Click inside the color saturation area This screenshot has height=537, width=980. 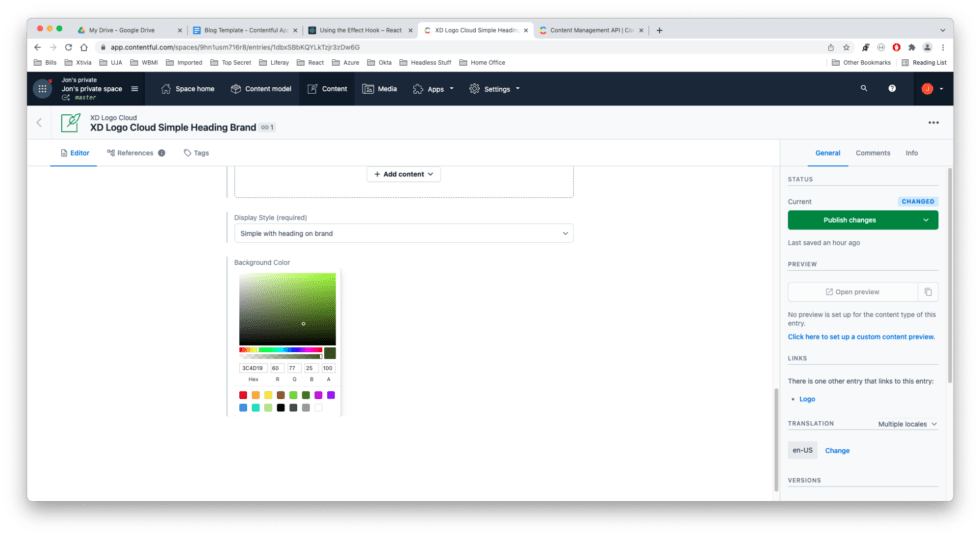pyautogui.click(x=288, y=309)
